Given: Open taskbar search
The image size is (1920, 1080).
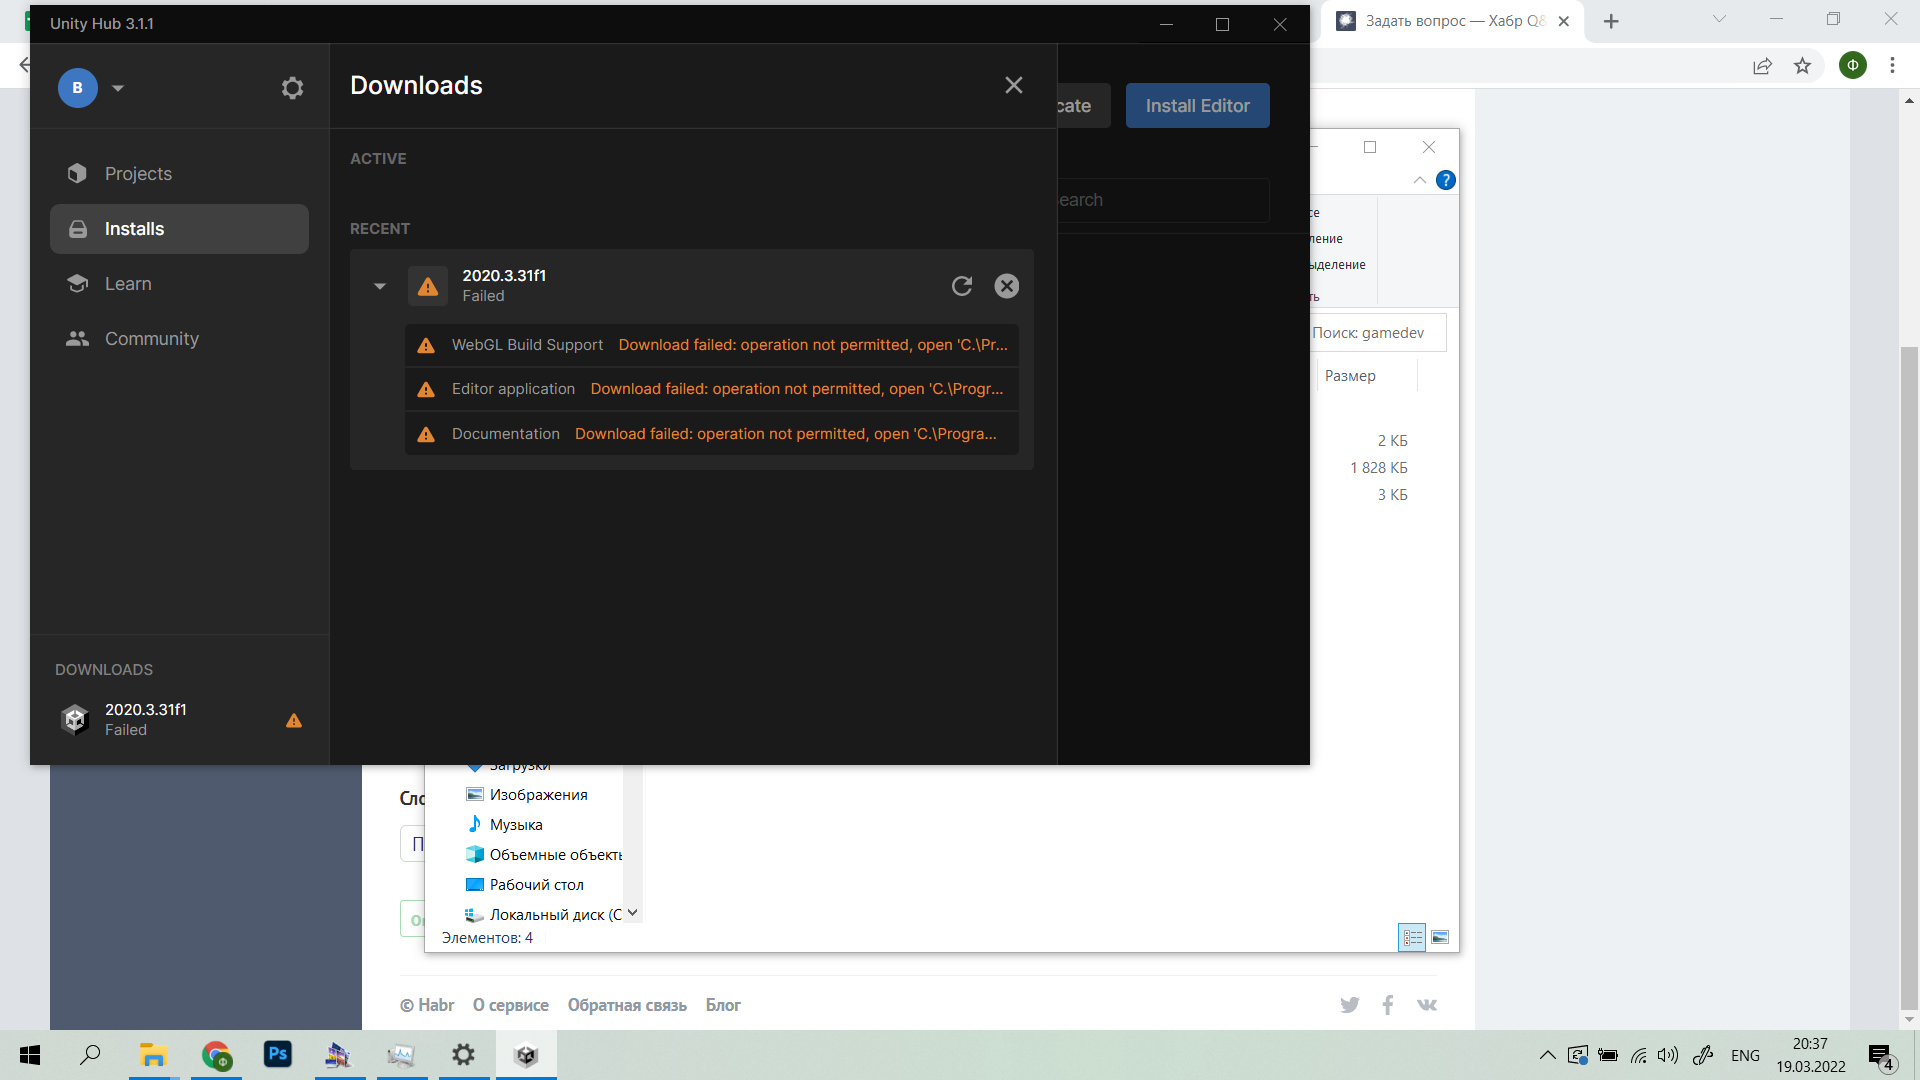Looking at the screenshot, I should point(90,1055).
